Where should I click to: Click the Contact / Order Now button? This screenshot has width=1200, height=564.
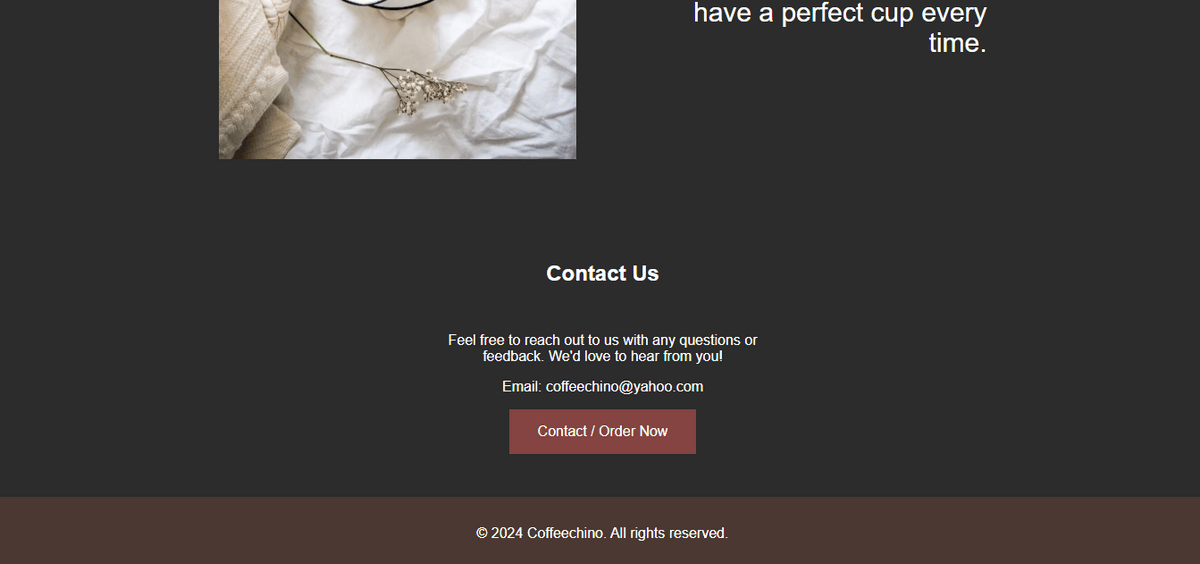602,431
